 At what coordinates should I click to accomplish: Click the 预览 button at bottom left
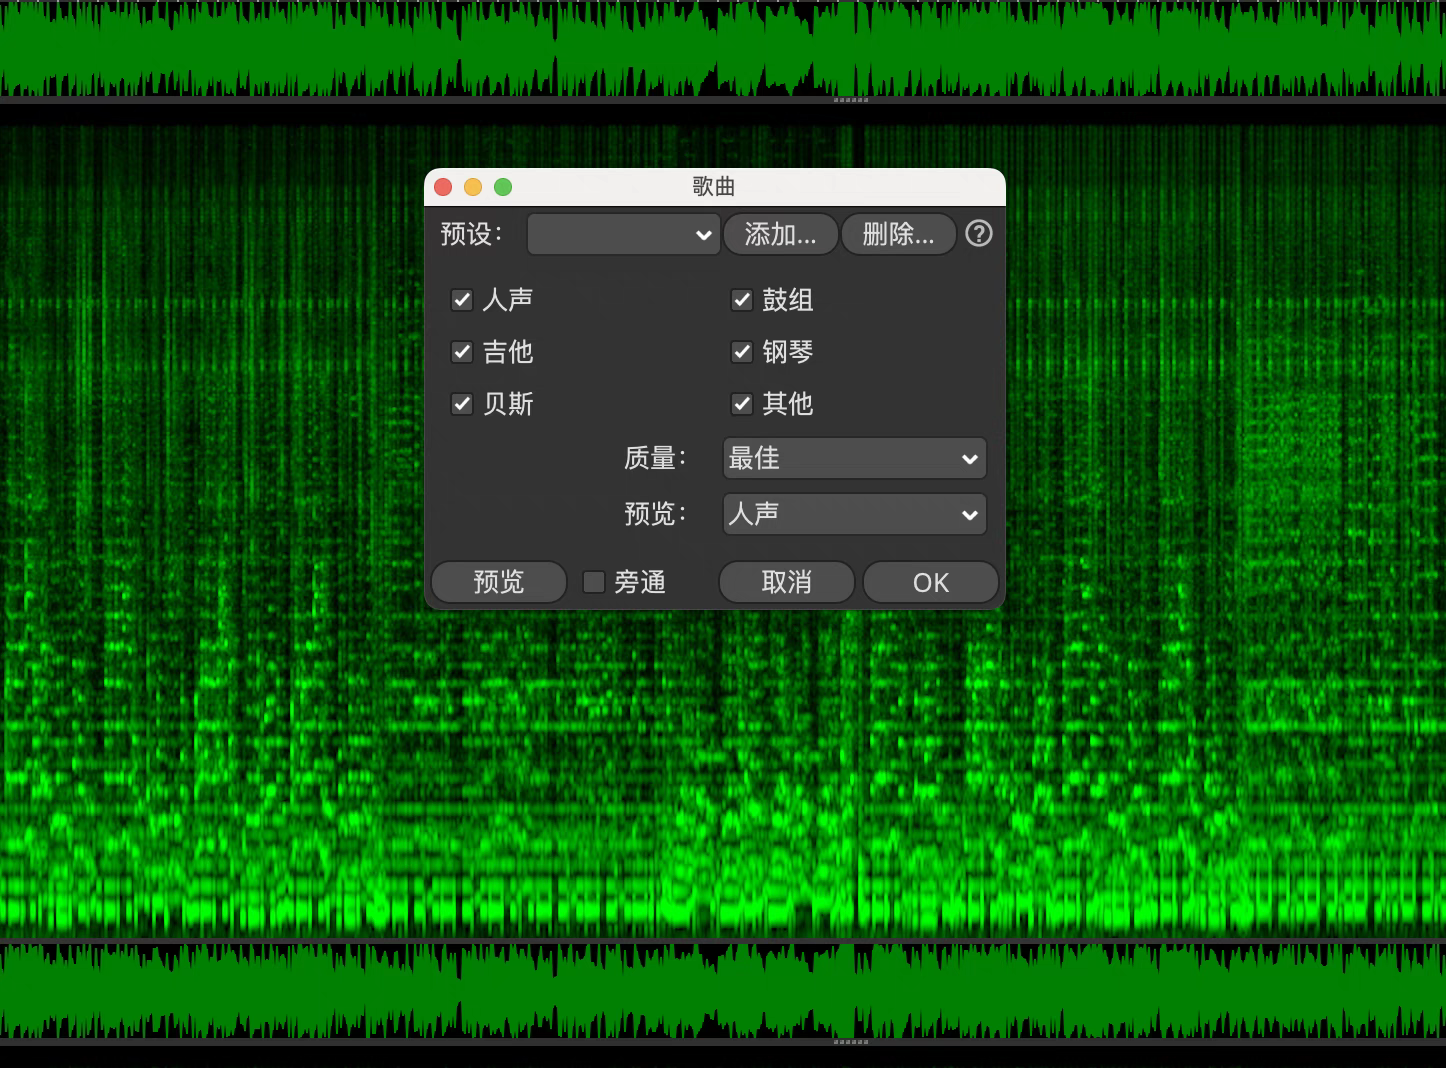click(x=498, y=582)
